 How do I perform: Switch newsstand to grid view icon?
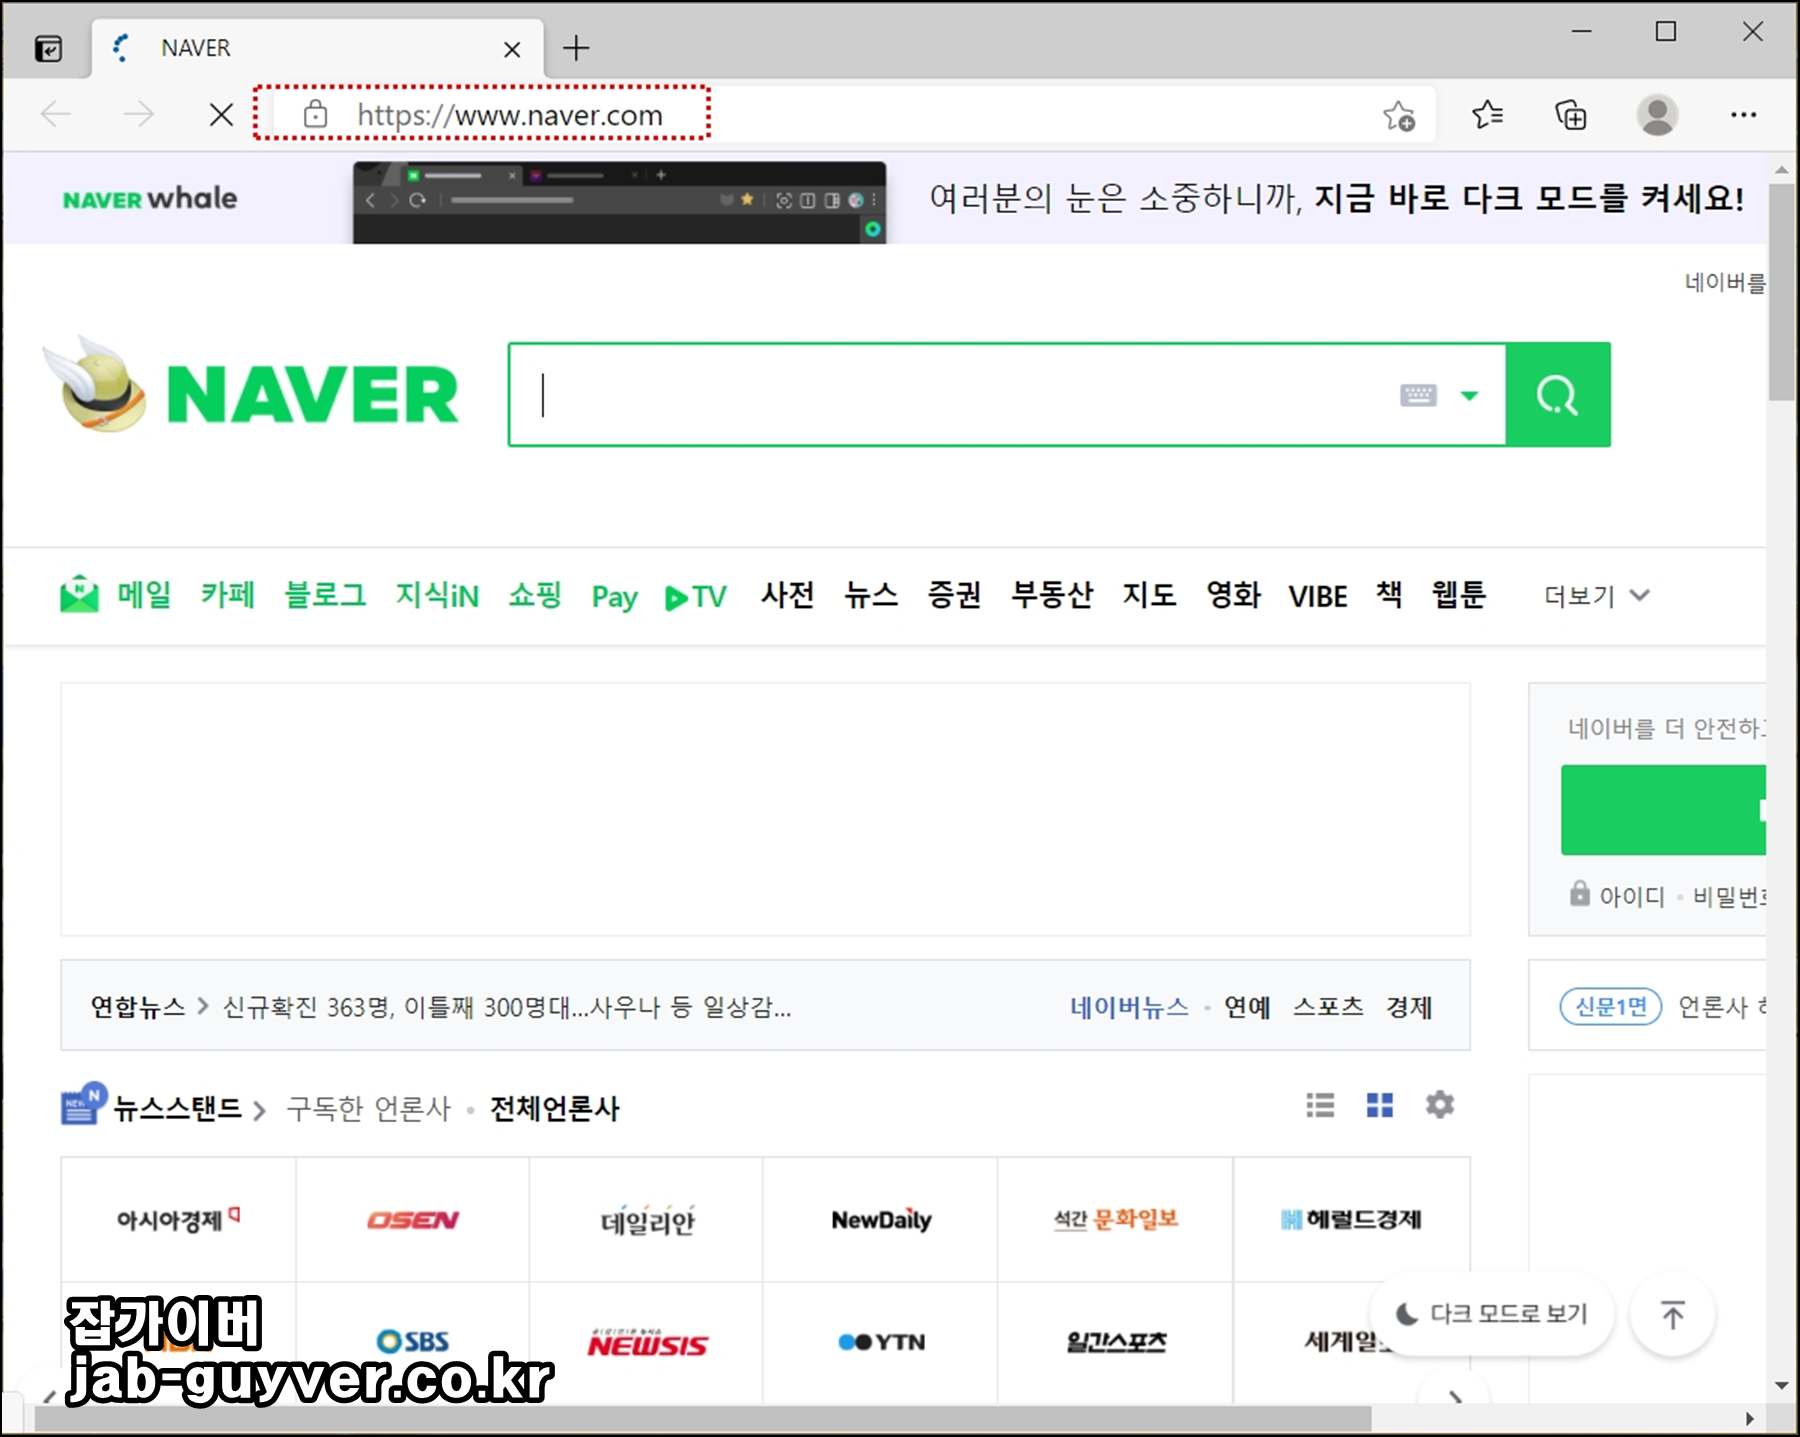point(1380,1105)
